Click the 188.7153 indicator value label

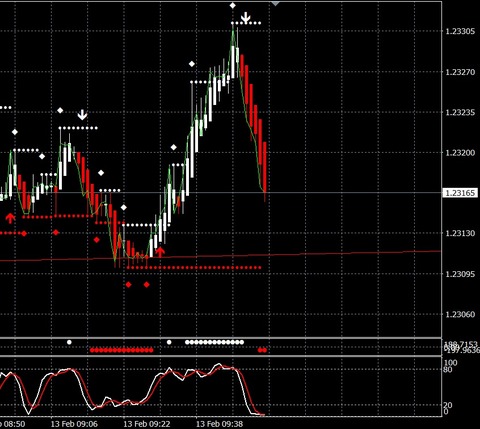pyautogui.click(x=462, y=344)
